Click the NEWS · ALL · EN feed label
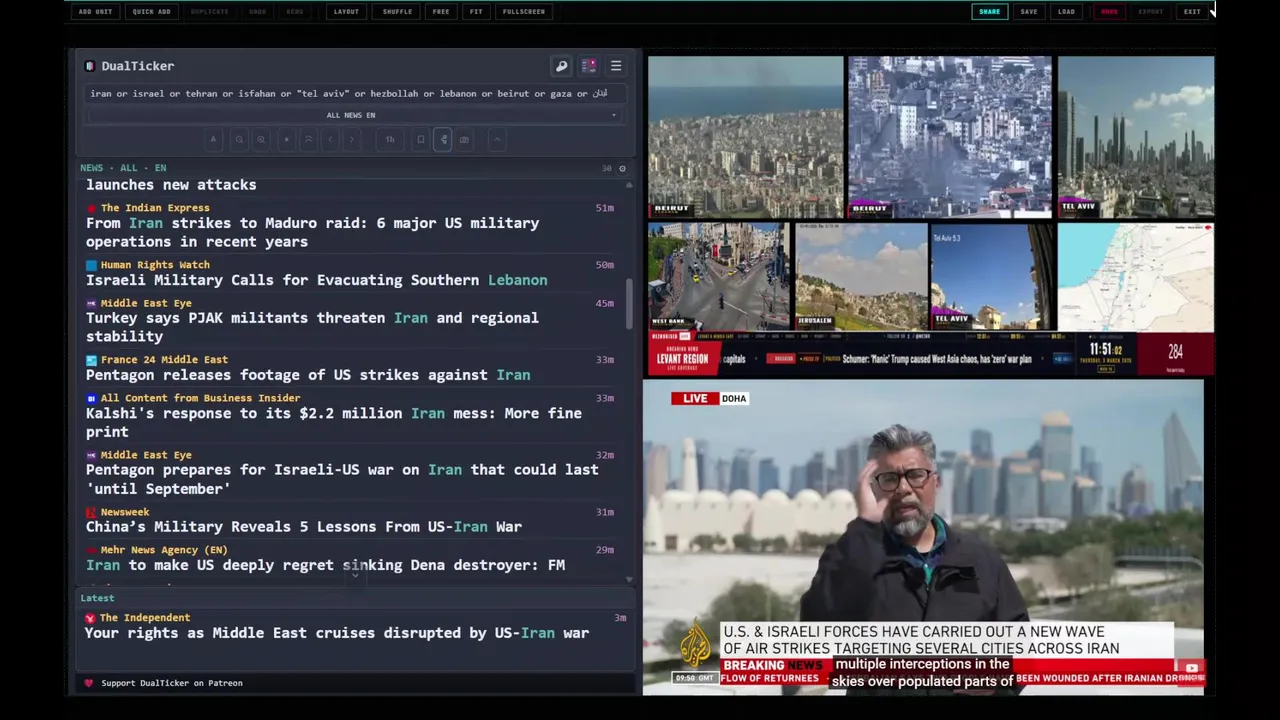 tap(123, 168)
